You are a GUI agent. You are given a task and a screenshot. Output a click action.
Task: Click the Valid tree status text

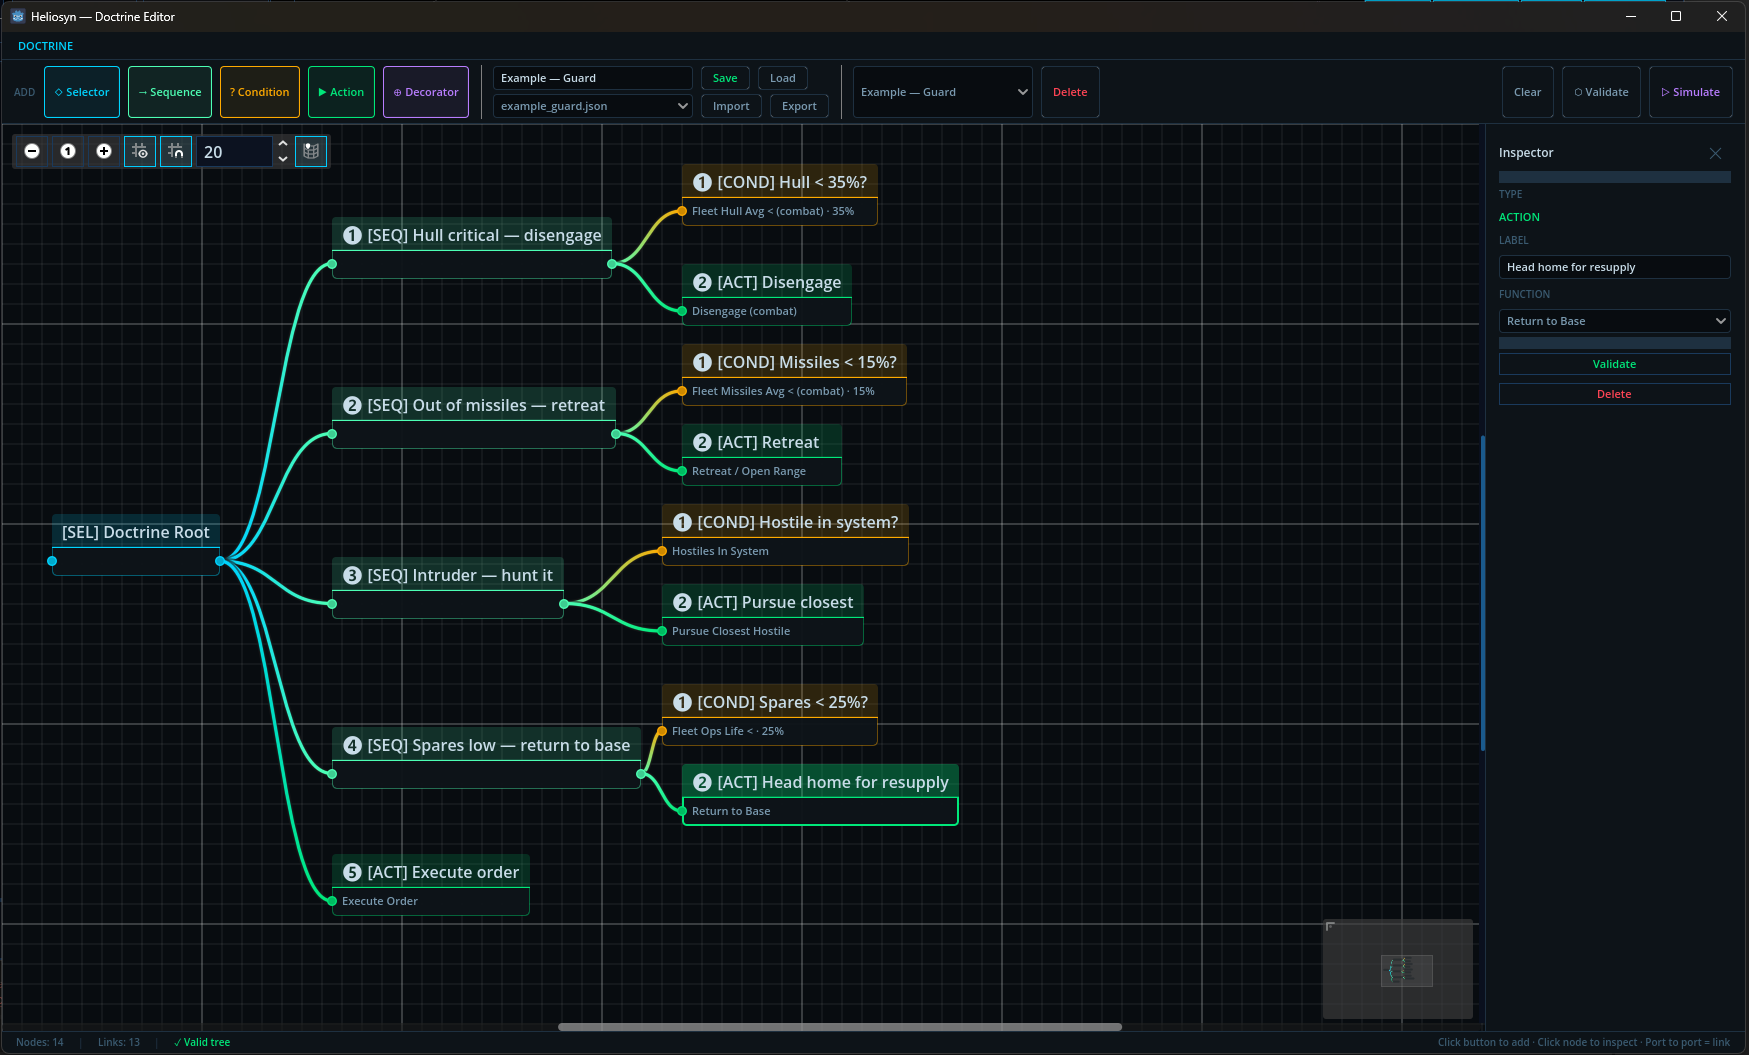202,1042
